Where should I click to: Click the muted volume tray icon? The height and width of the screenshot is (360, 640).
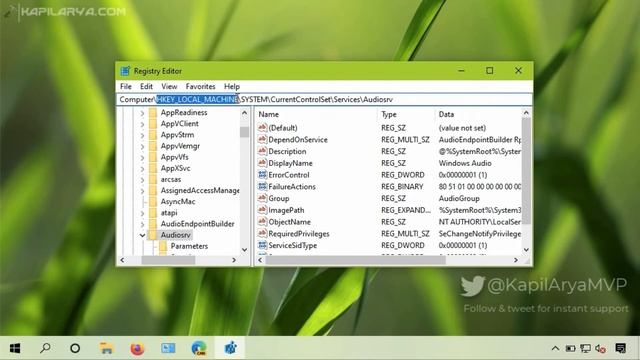pyautogui.click(x=600, y=349)
